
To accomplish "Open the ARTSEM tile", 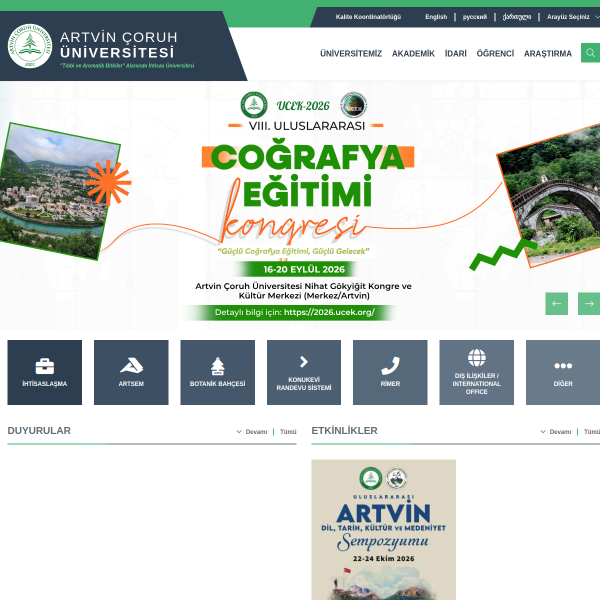I will point(131,372).
